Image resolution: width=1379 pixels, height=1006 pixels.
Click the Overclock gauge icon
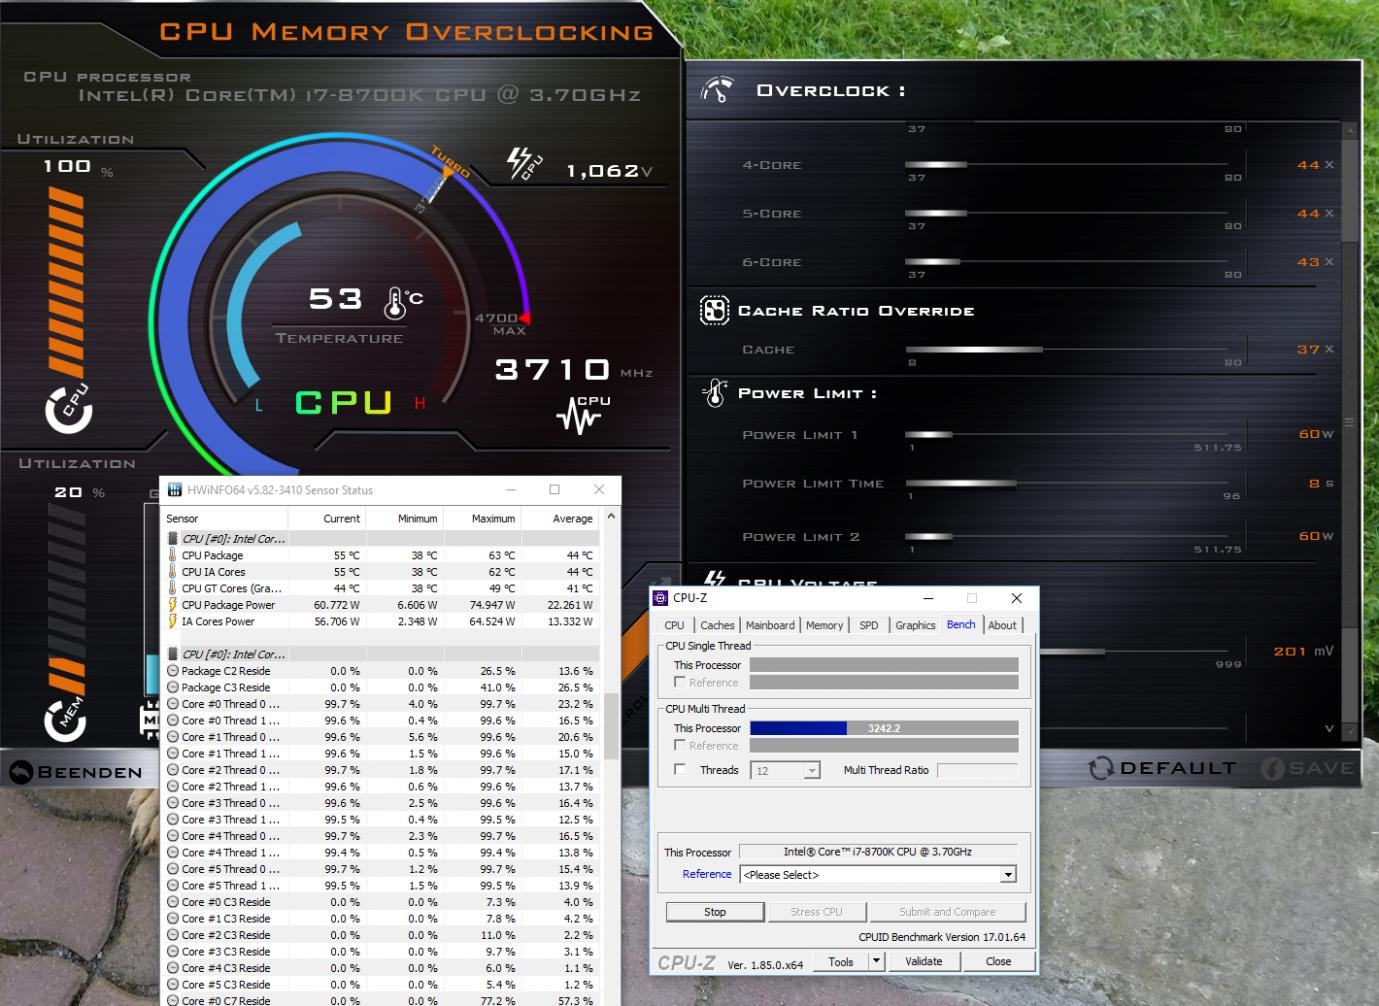tap(717, 90)
